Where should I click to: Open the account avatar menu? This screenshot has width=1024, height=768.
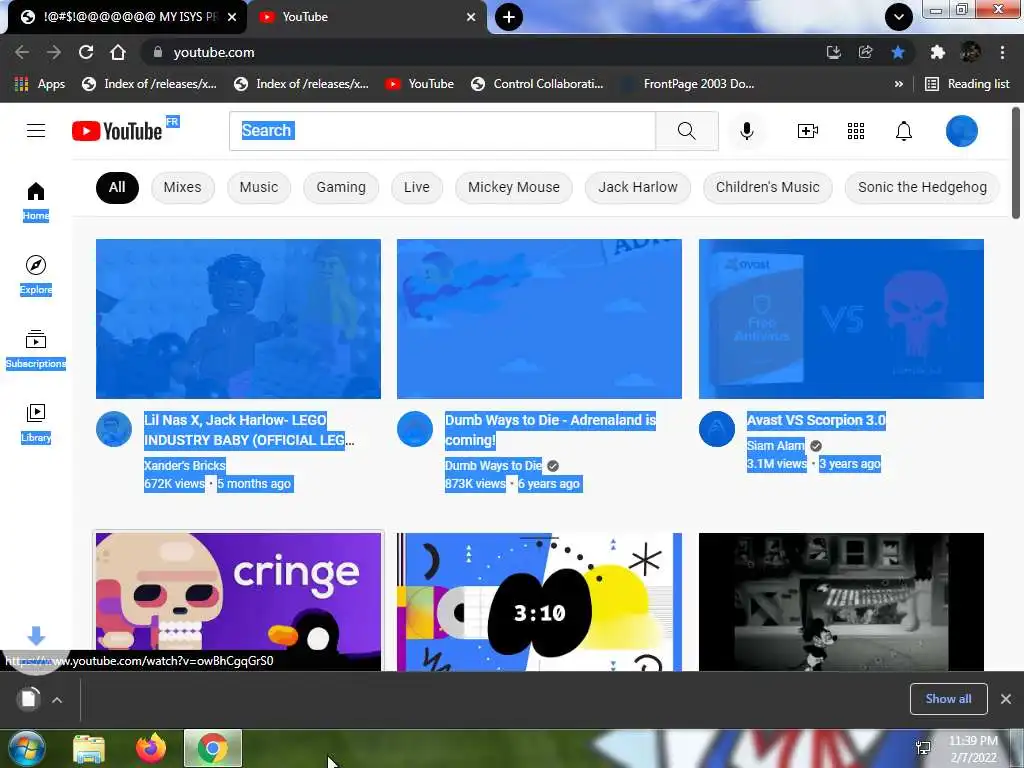tap(961, 131)
